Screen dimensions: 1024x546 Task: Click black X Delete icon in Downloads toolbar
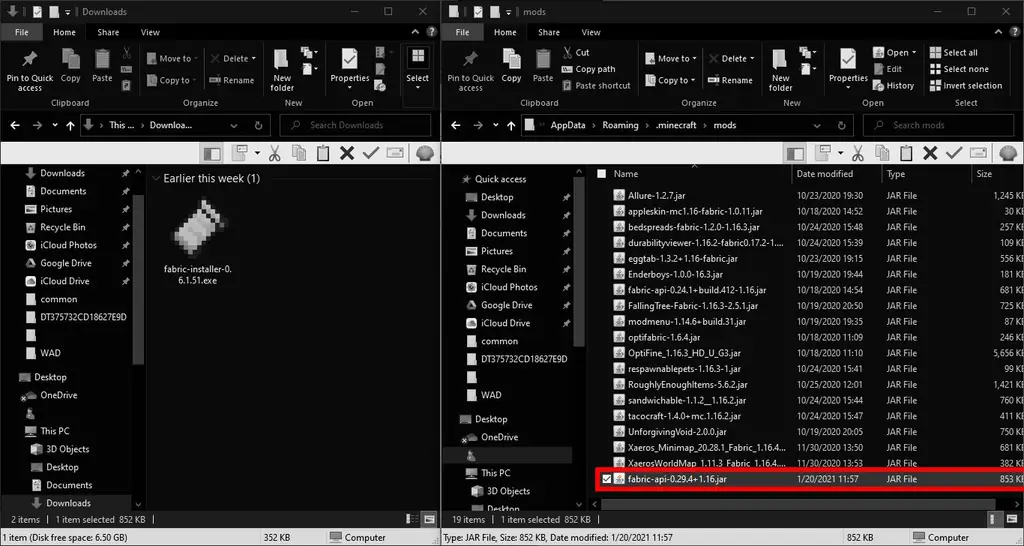point(347,153)
